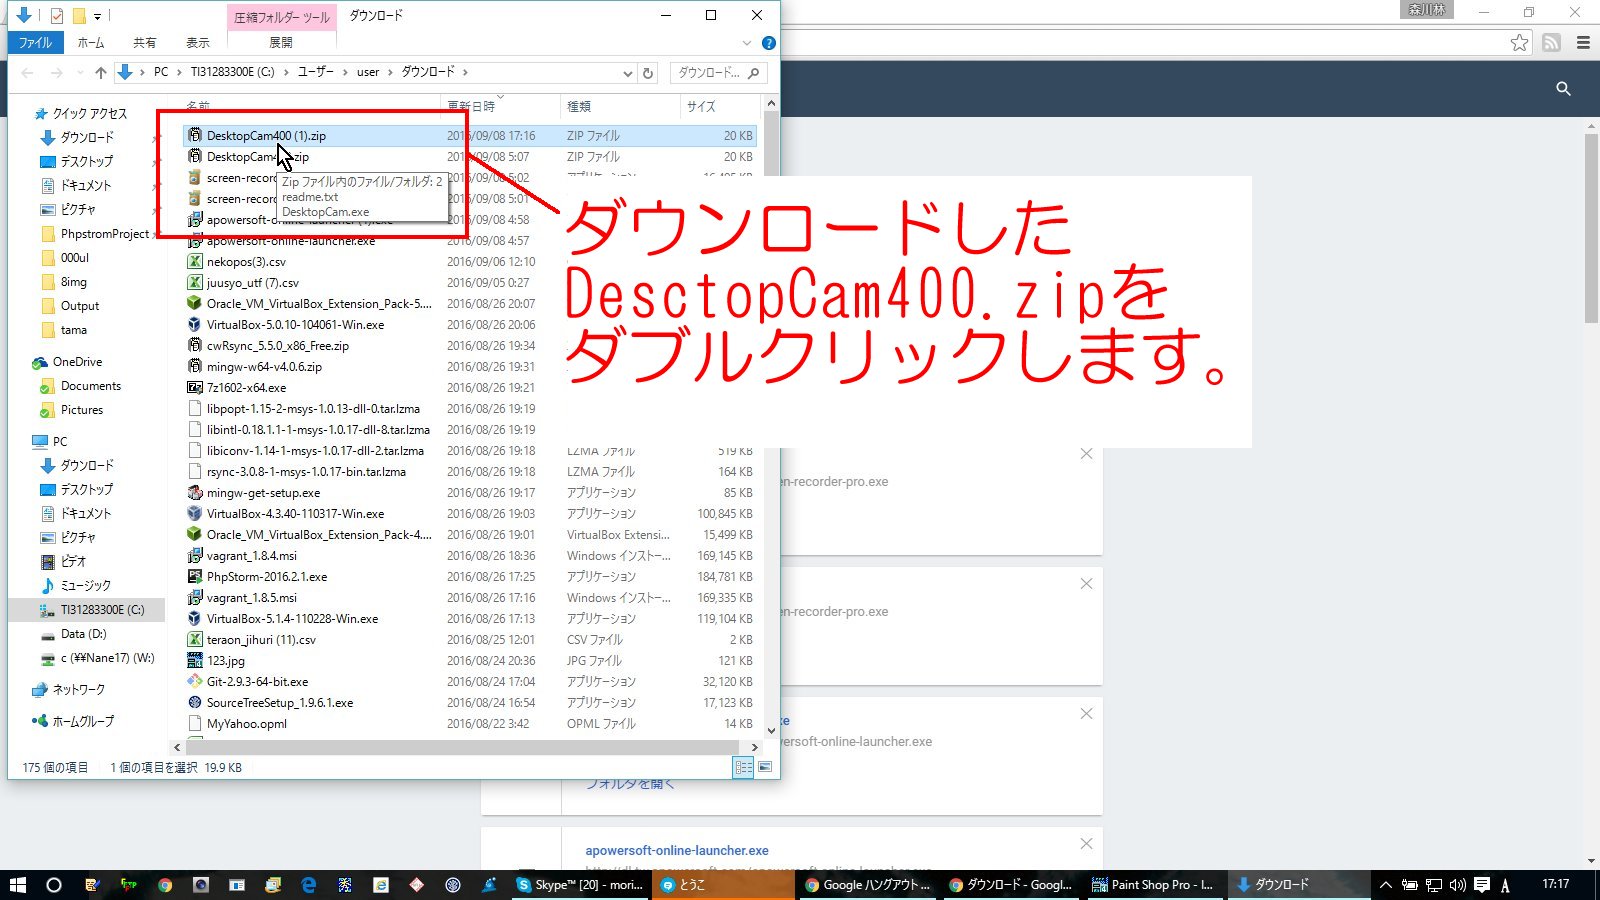The image size is (1600, 900).
Task: Open the ファイル tab in Explorer
Action: pos(35,43)
